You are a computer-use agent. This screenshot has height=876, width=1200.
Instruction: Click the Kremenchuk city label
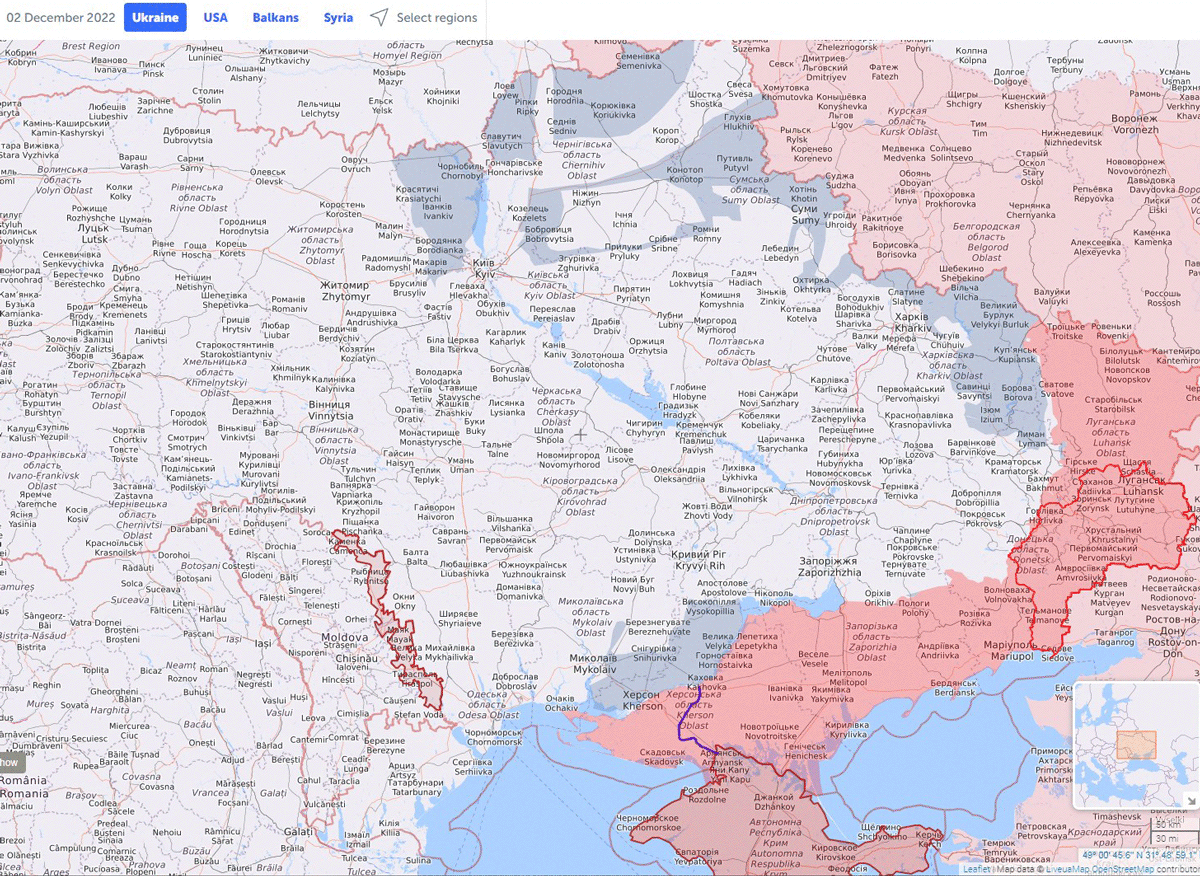coord(701,430)
